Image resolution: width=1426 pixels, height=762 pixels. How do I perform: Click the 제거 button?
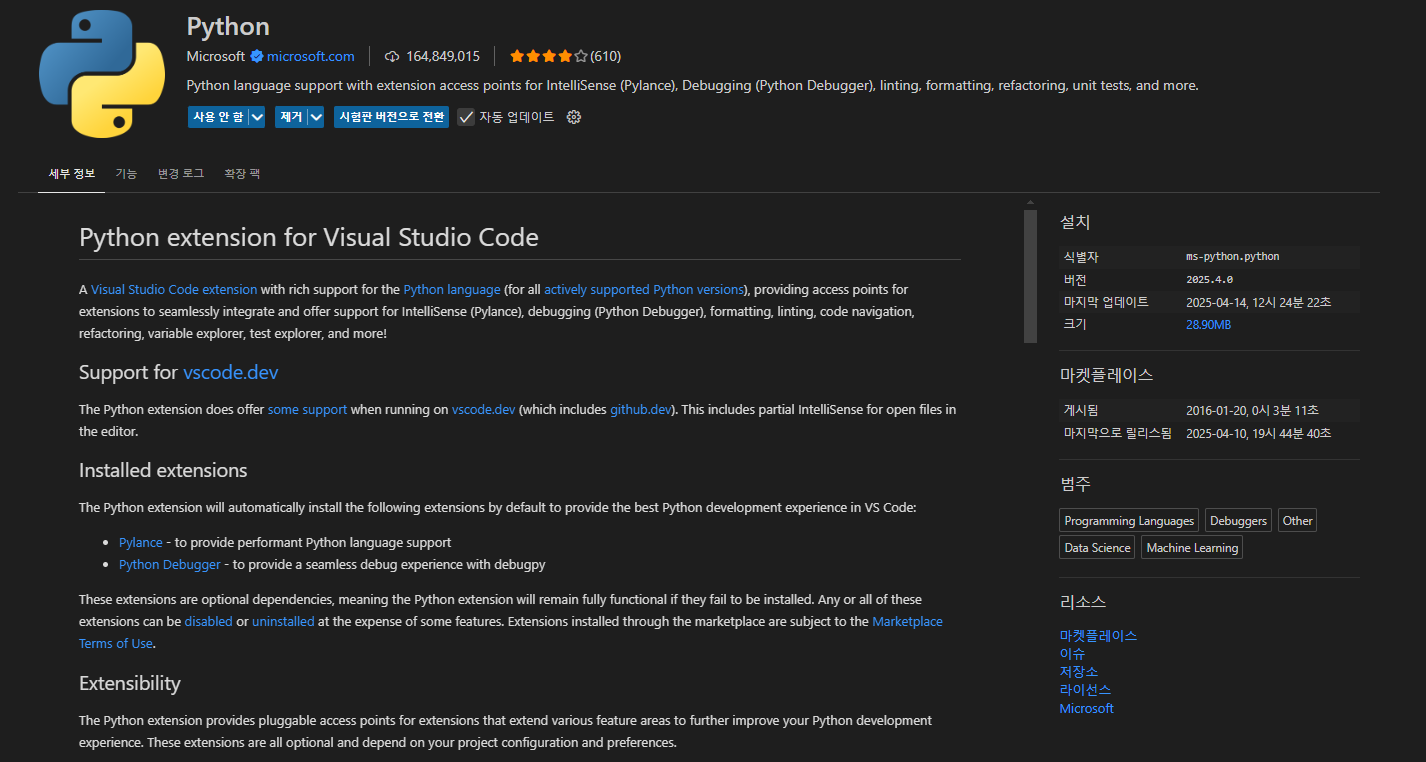click(291, 117)
